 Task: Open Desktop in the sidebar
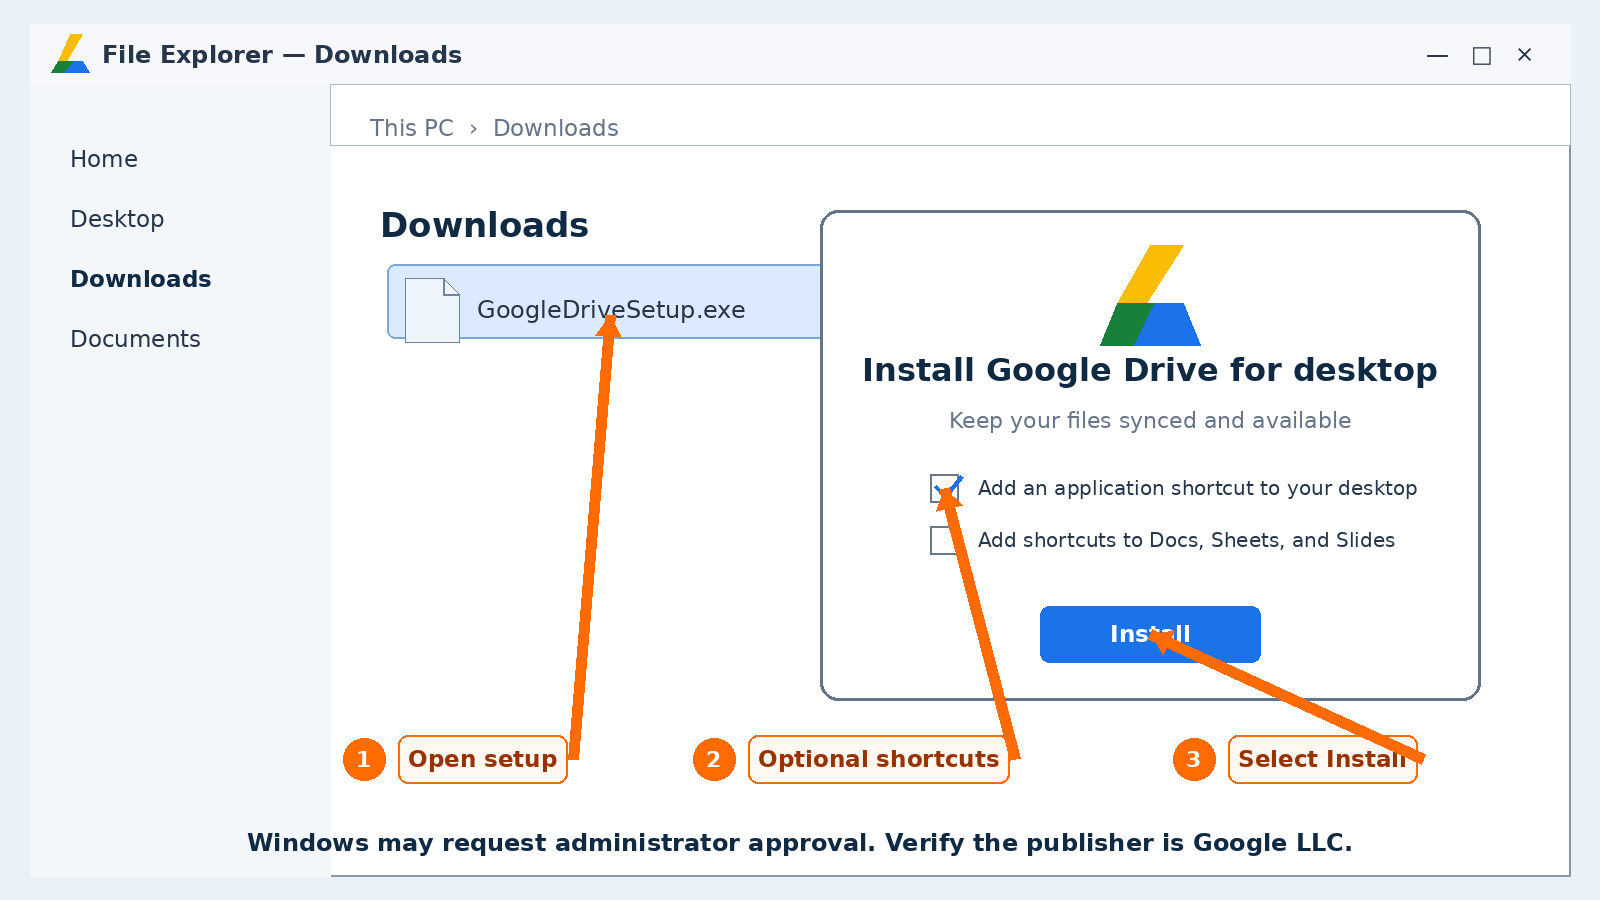coord(117,219)
